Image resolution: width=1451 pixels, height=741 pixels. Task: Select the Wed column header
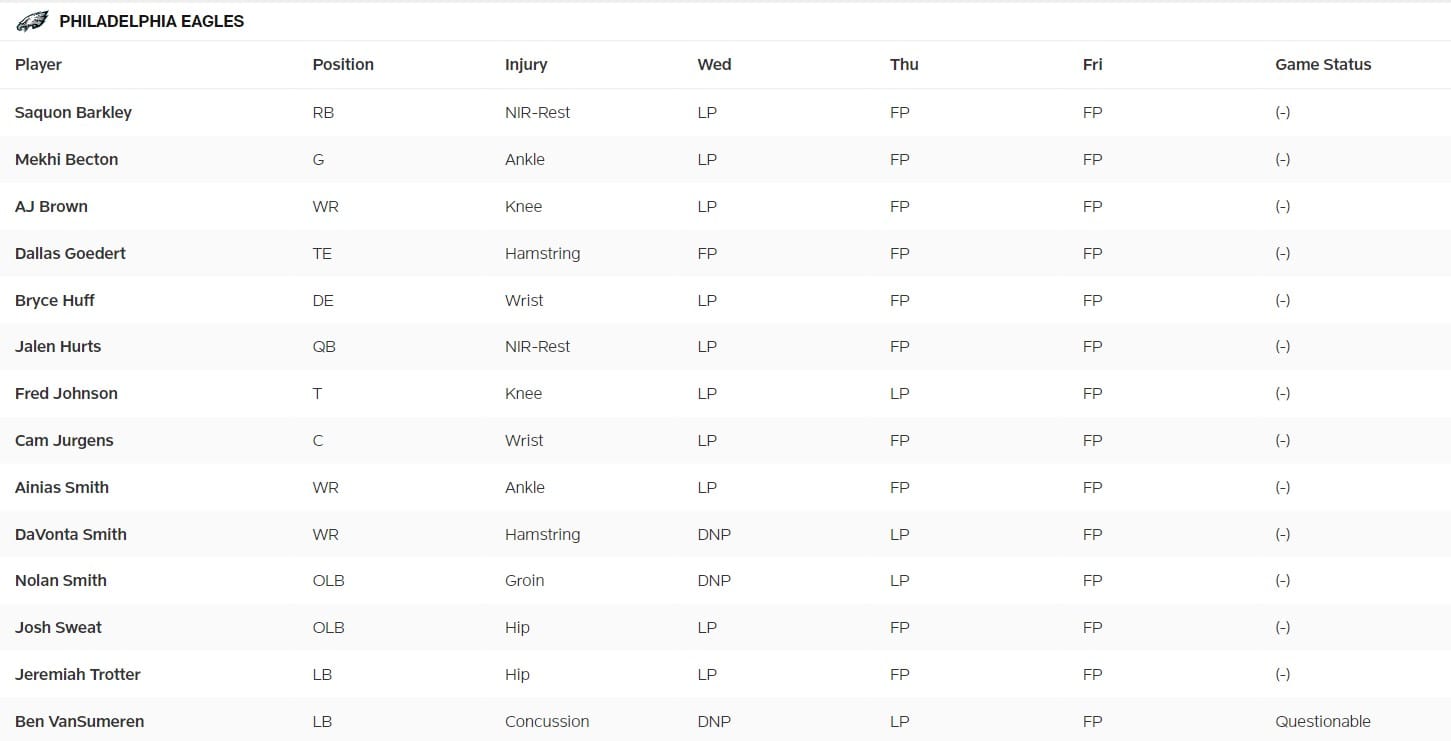[x=714, y=65]
